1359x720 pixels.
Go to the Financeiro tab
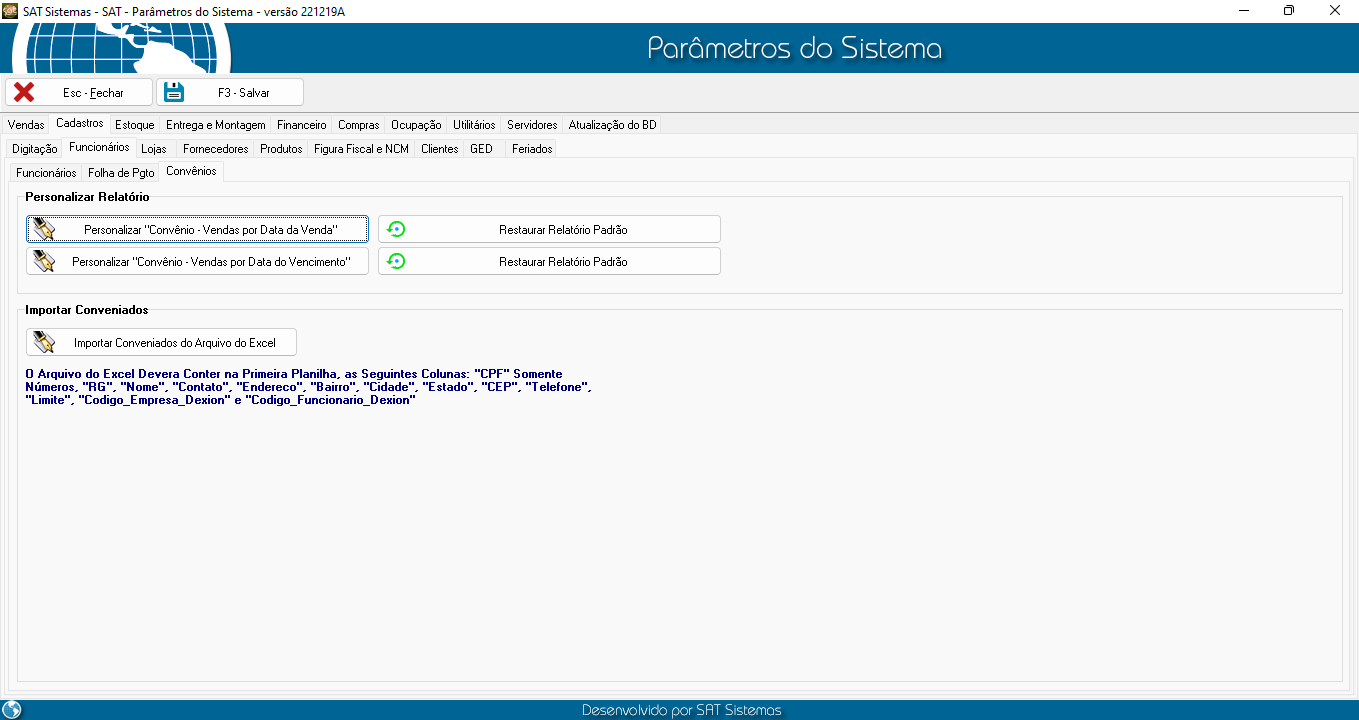click(x=301, y=125)
